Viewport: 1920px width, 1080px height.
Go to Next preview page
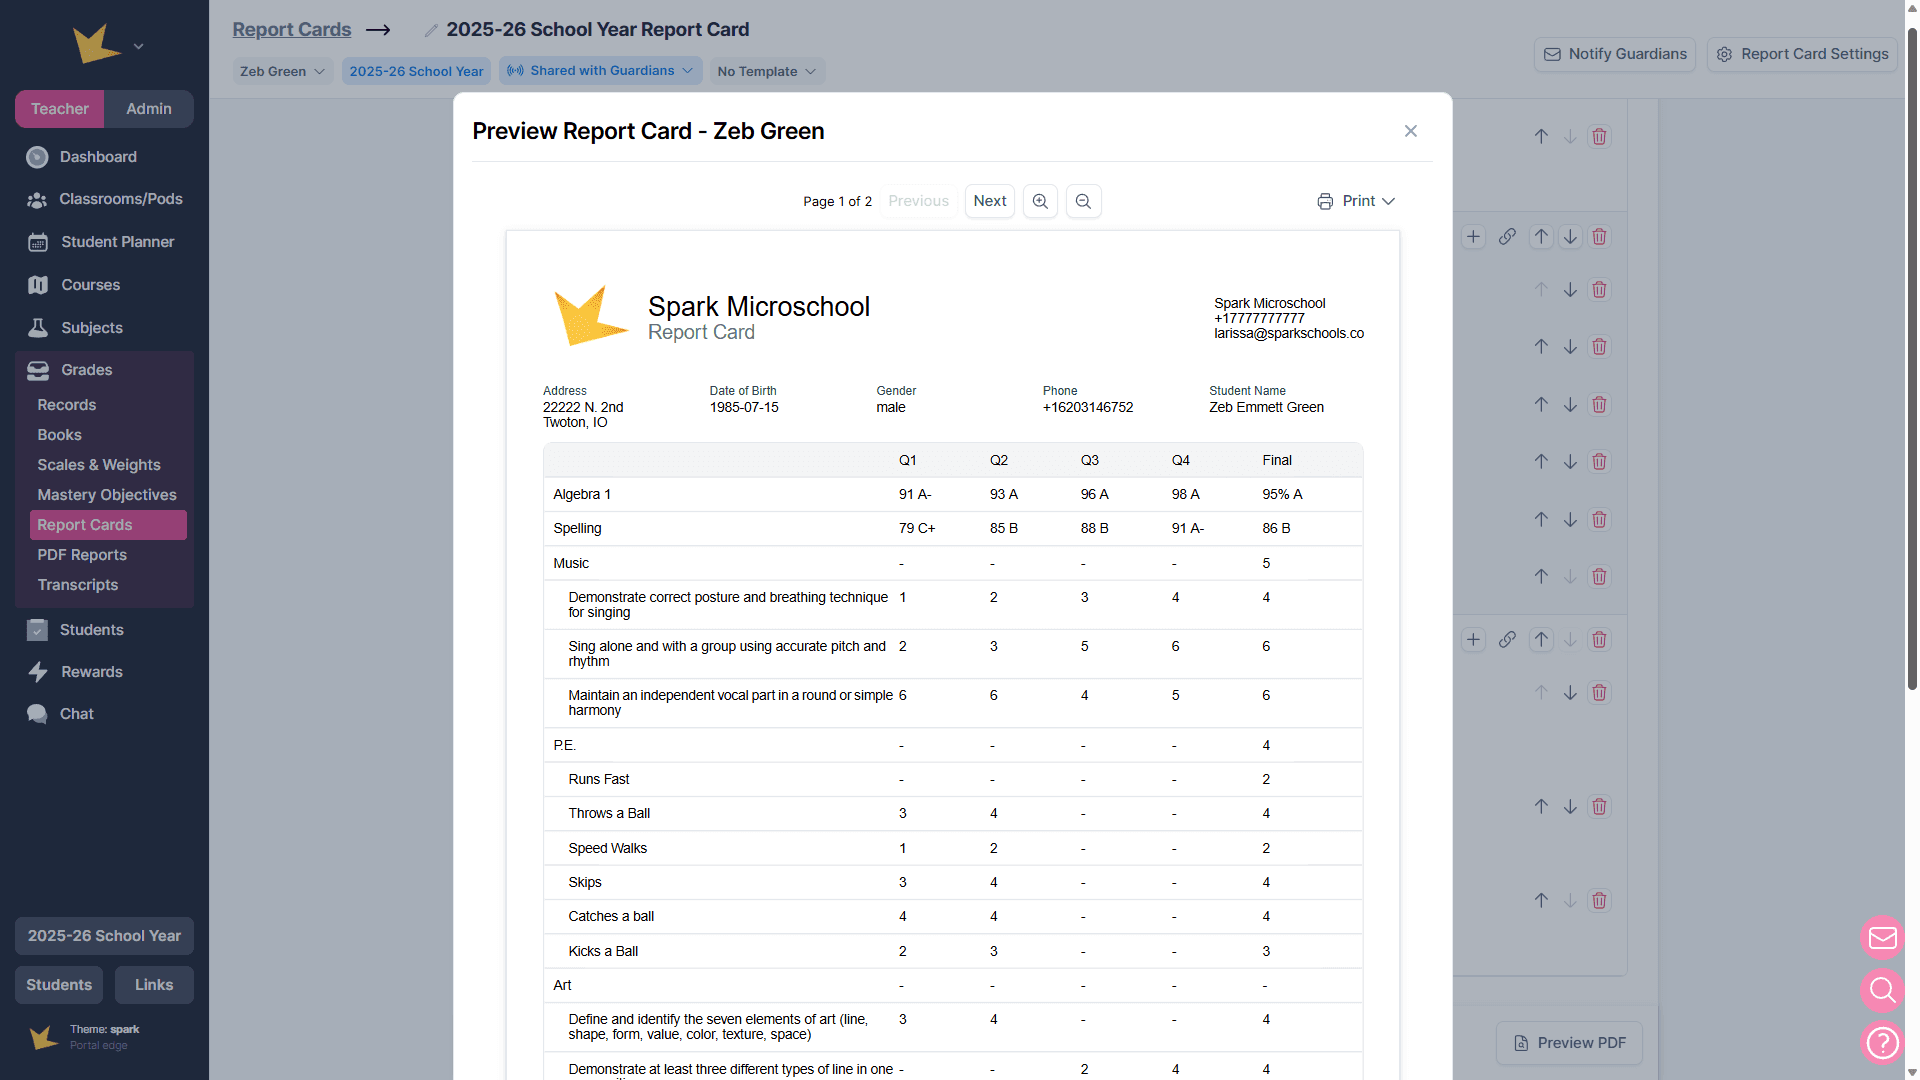point(990,201)
